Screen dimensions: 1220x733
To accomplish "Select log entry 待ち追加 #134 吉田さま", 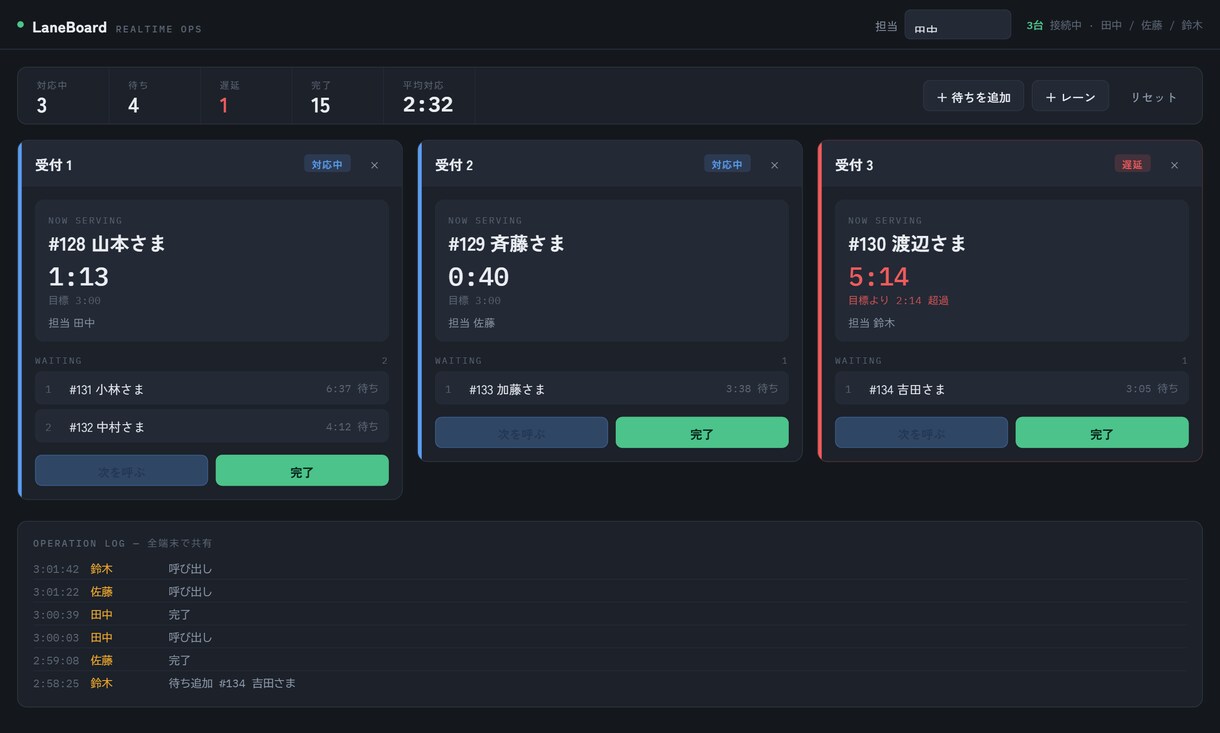I will [609, 684].
